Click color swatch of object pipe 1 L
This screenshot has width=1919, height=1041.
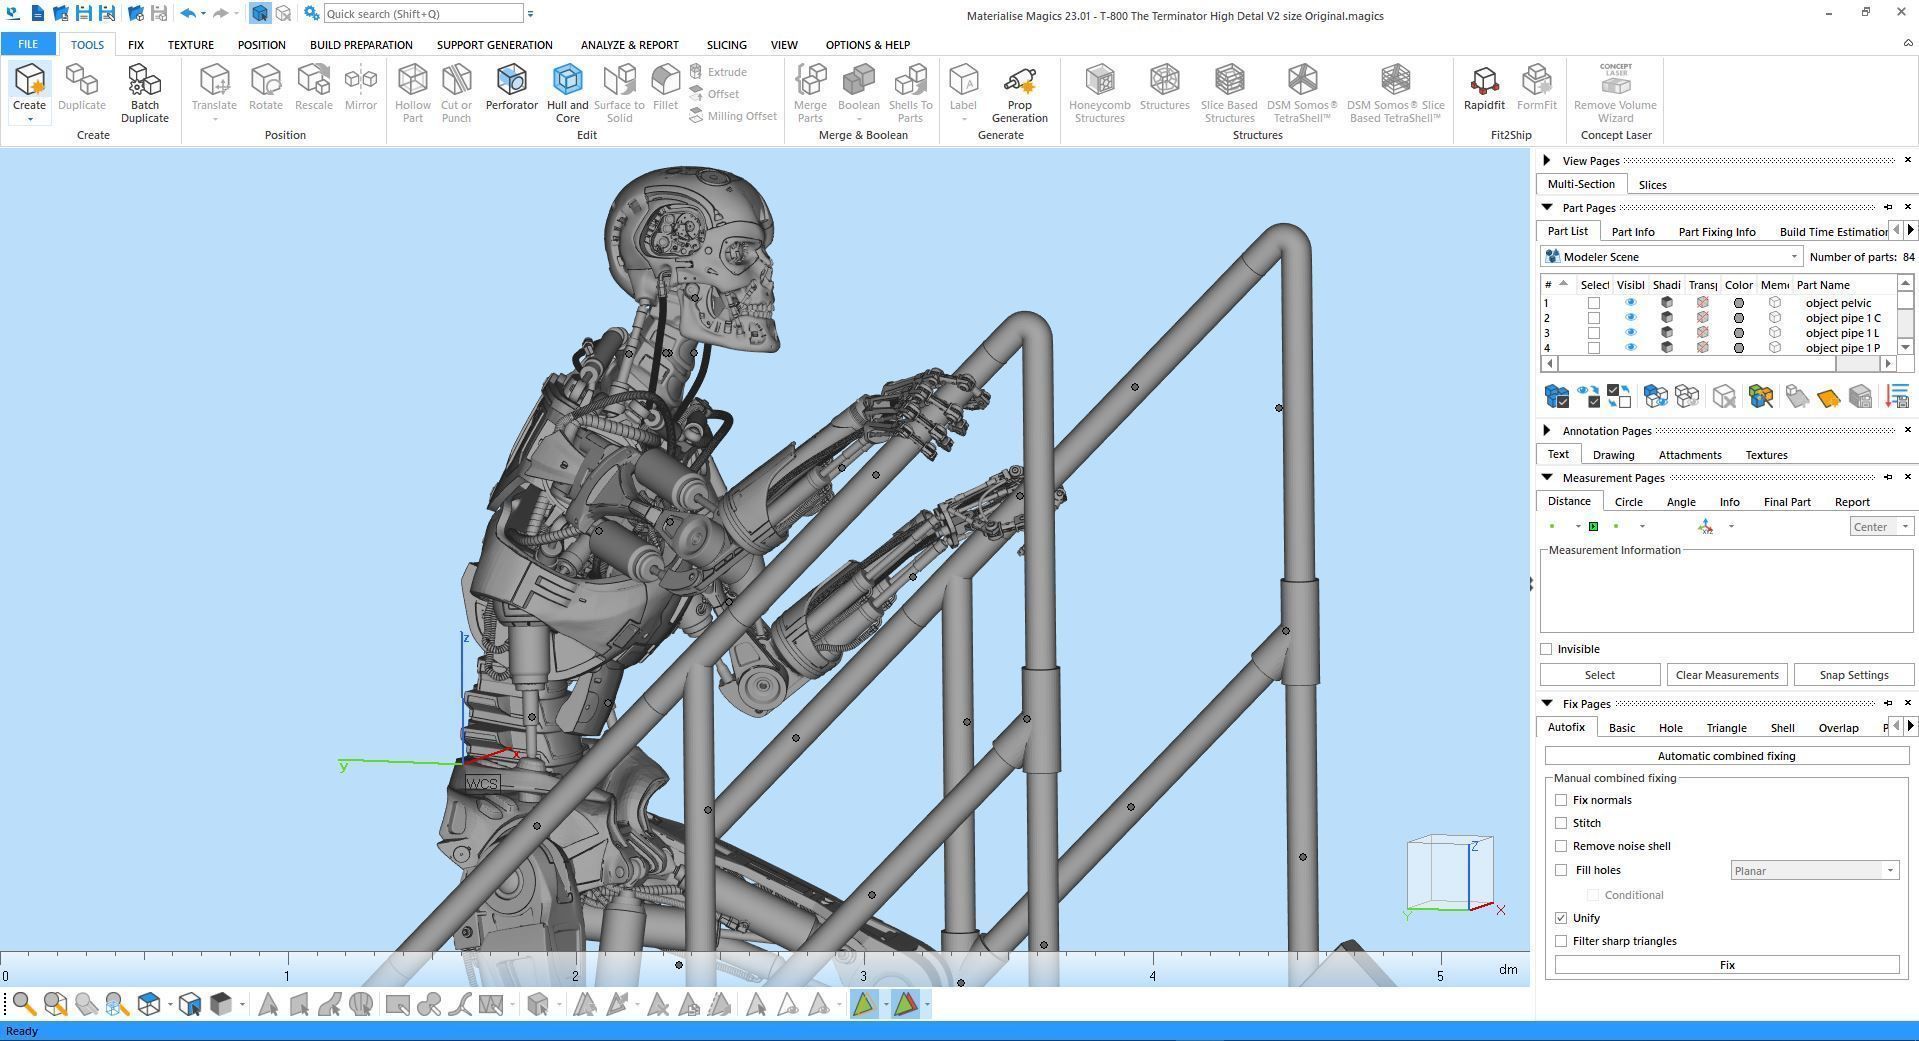click(1739, 333)
